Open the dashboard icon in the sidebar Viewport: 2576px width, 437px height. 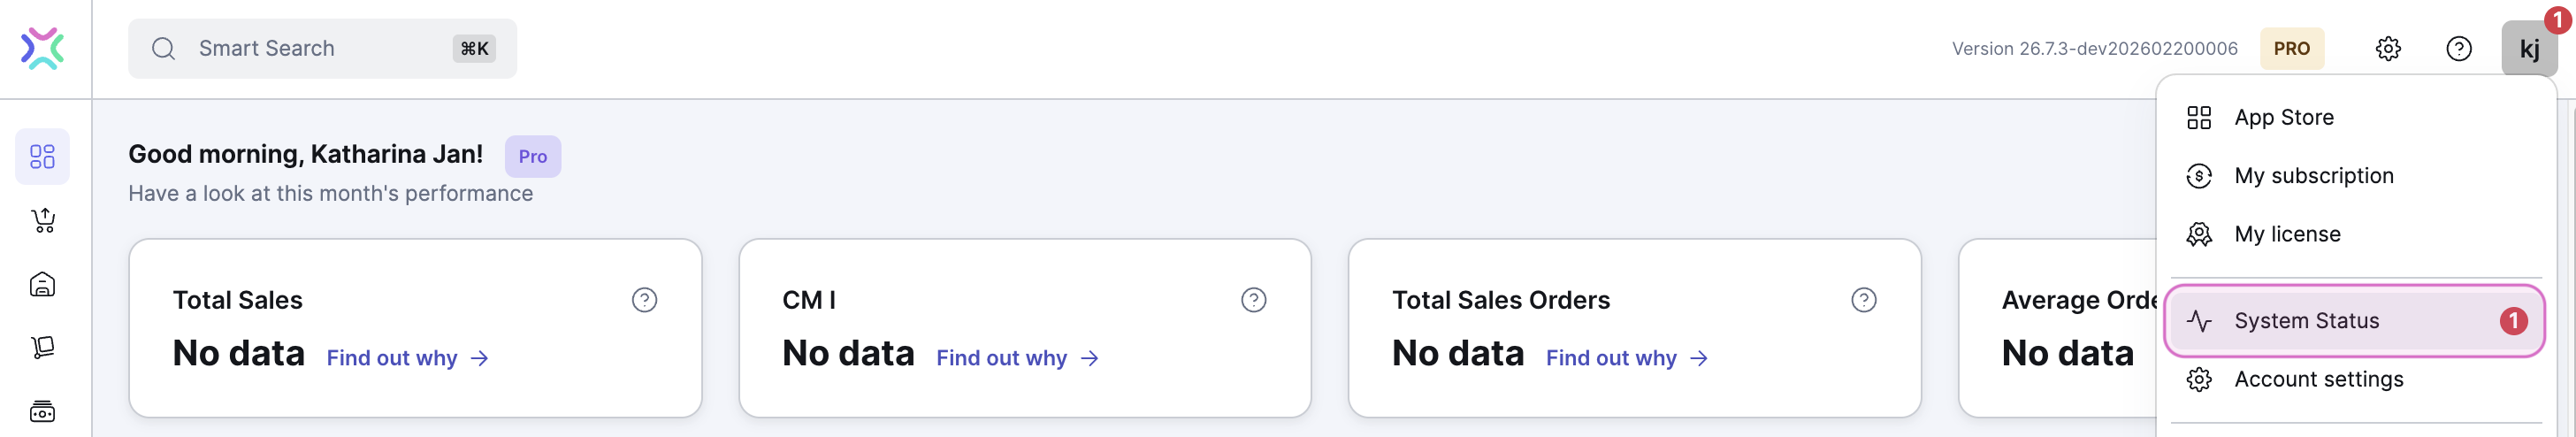pyautogui.click(x=42, y=156)
